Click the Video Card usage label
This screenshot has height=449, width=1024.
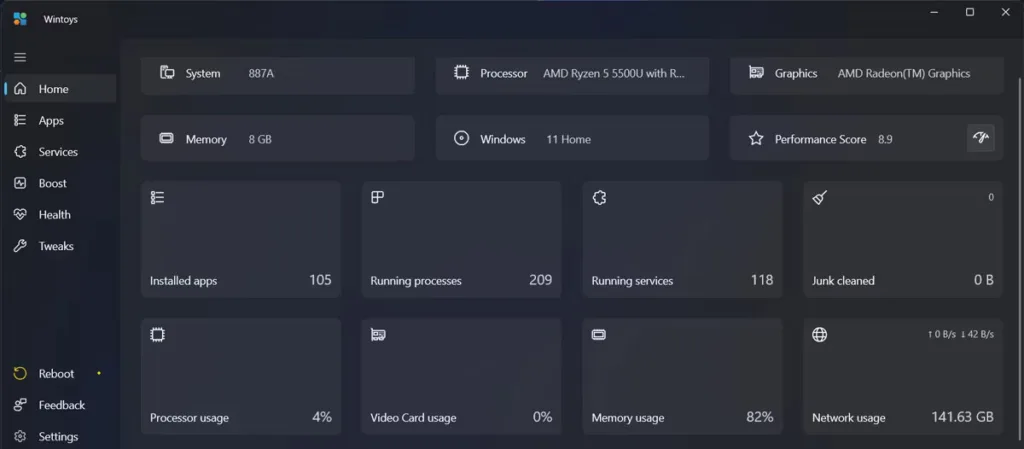[x=413, y=418]
